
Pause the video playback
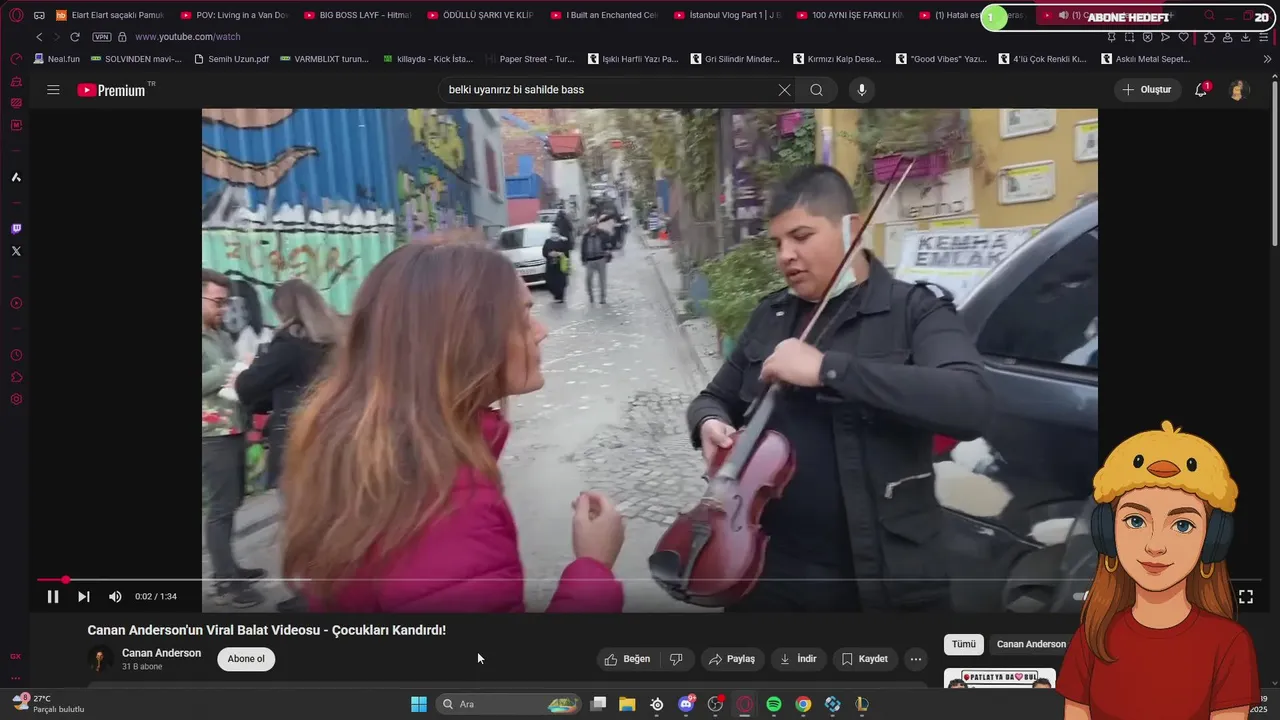pos(53,597)
